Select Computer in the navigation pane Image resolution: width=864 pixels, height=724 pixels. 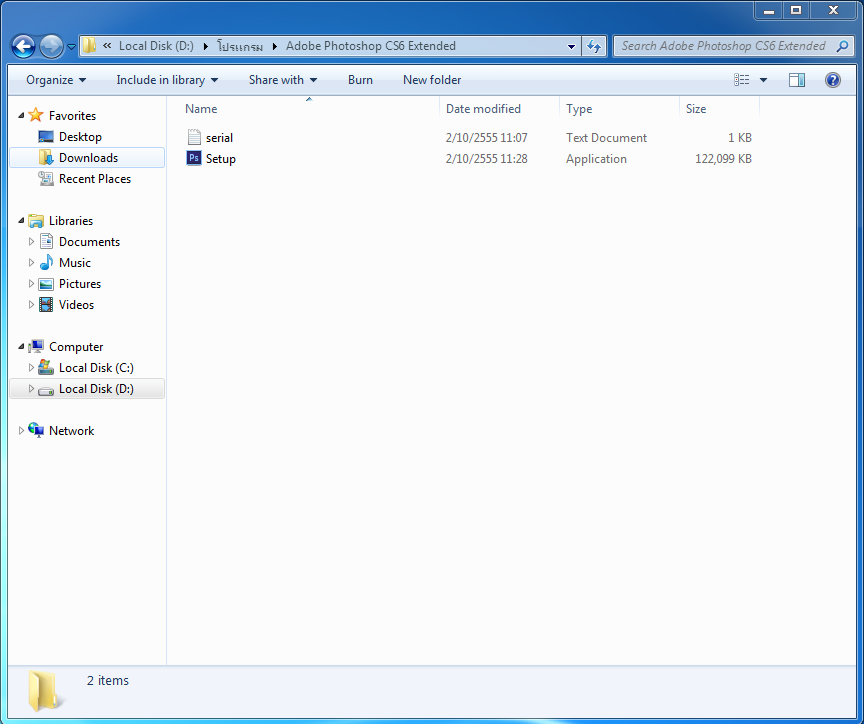76,347
